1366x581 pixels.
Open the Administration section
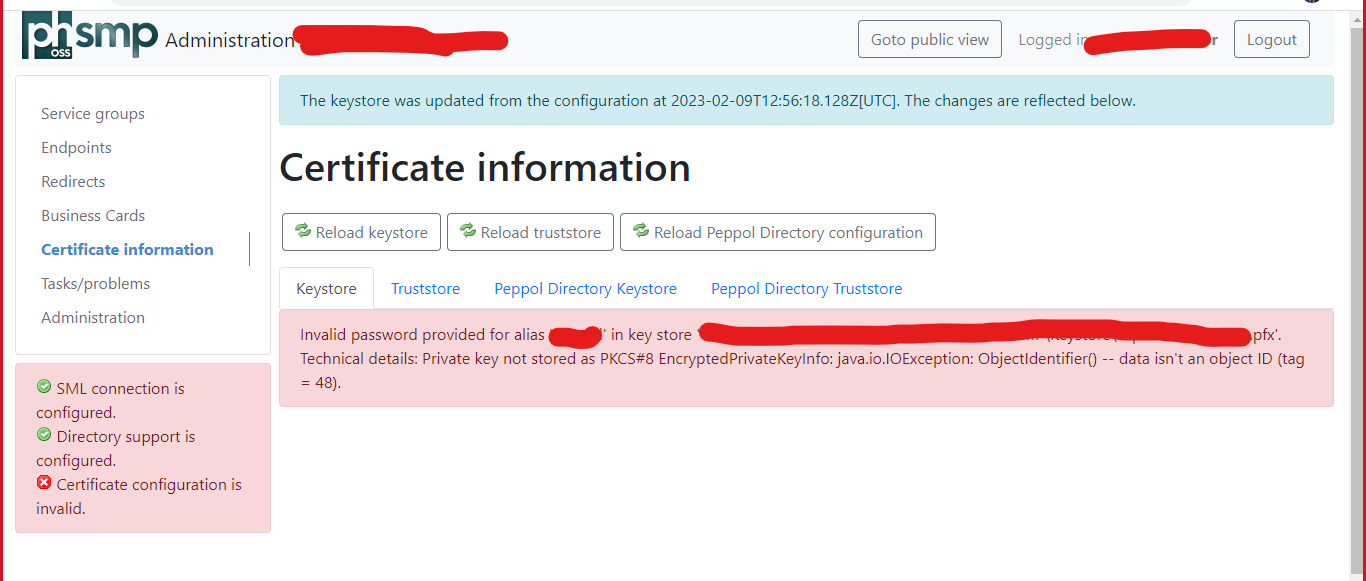(x=93, y=317)
